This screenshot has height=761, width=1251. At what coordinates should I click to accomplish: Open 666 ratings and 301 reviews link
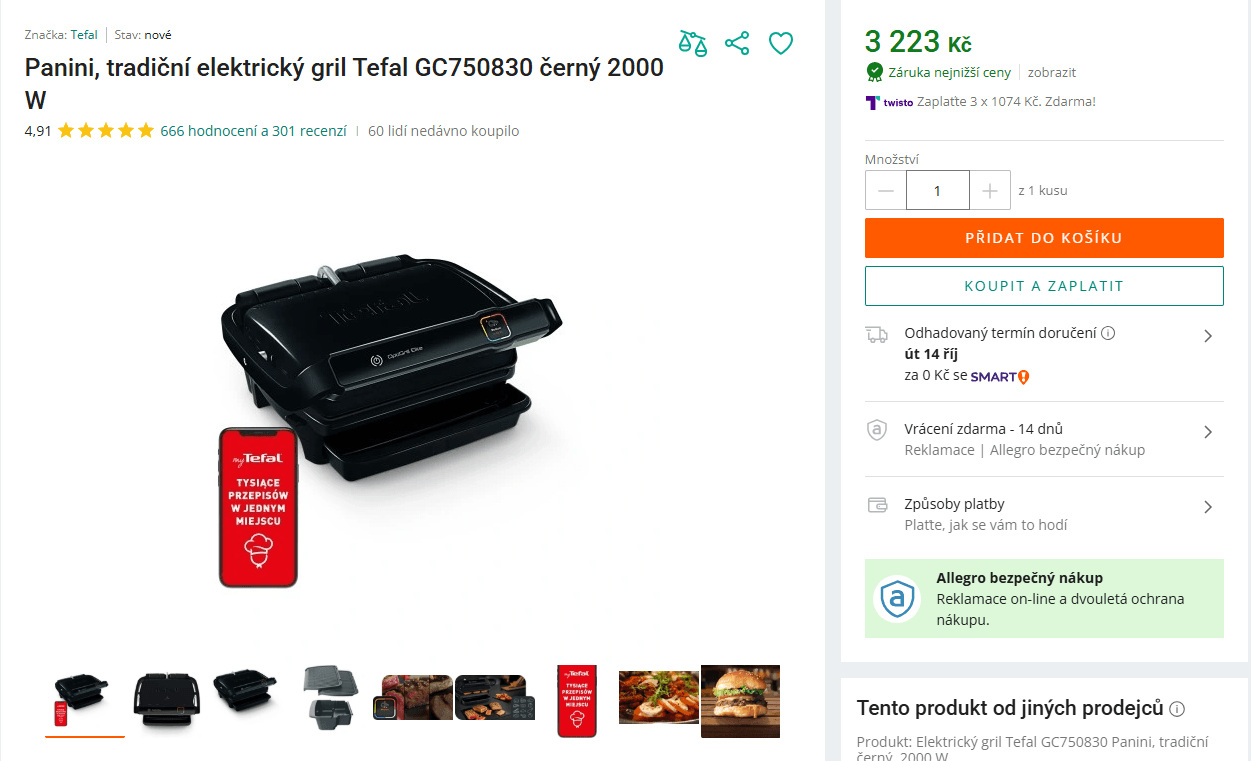click(x=253, y=131)
